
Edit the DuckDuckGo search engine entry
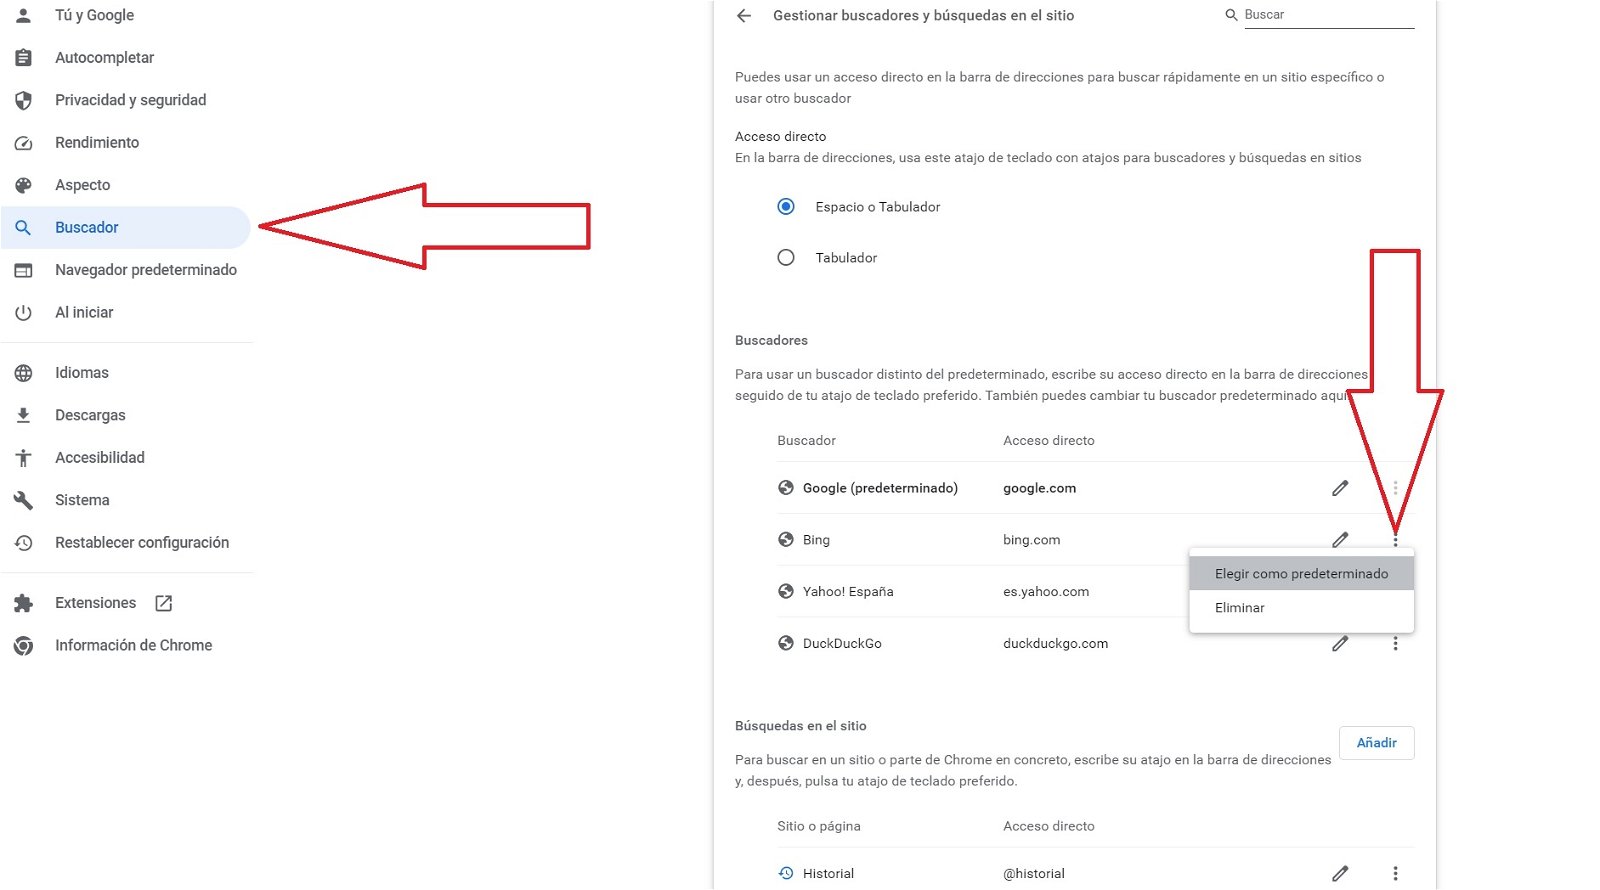click(1340, 643)
